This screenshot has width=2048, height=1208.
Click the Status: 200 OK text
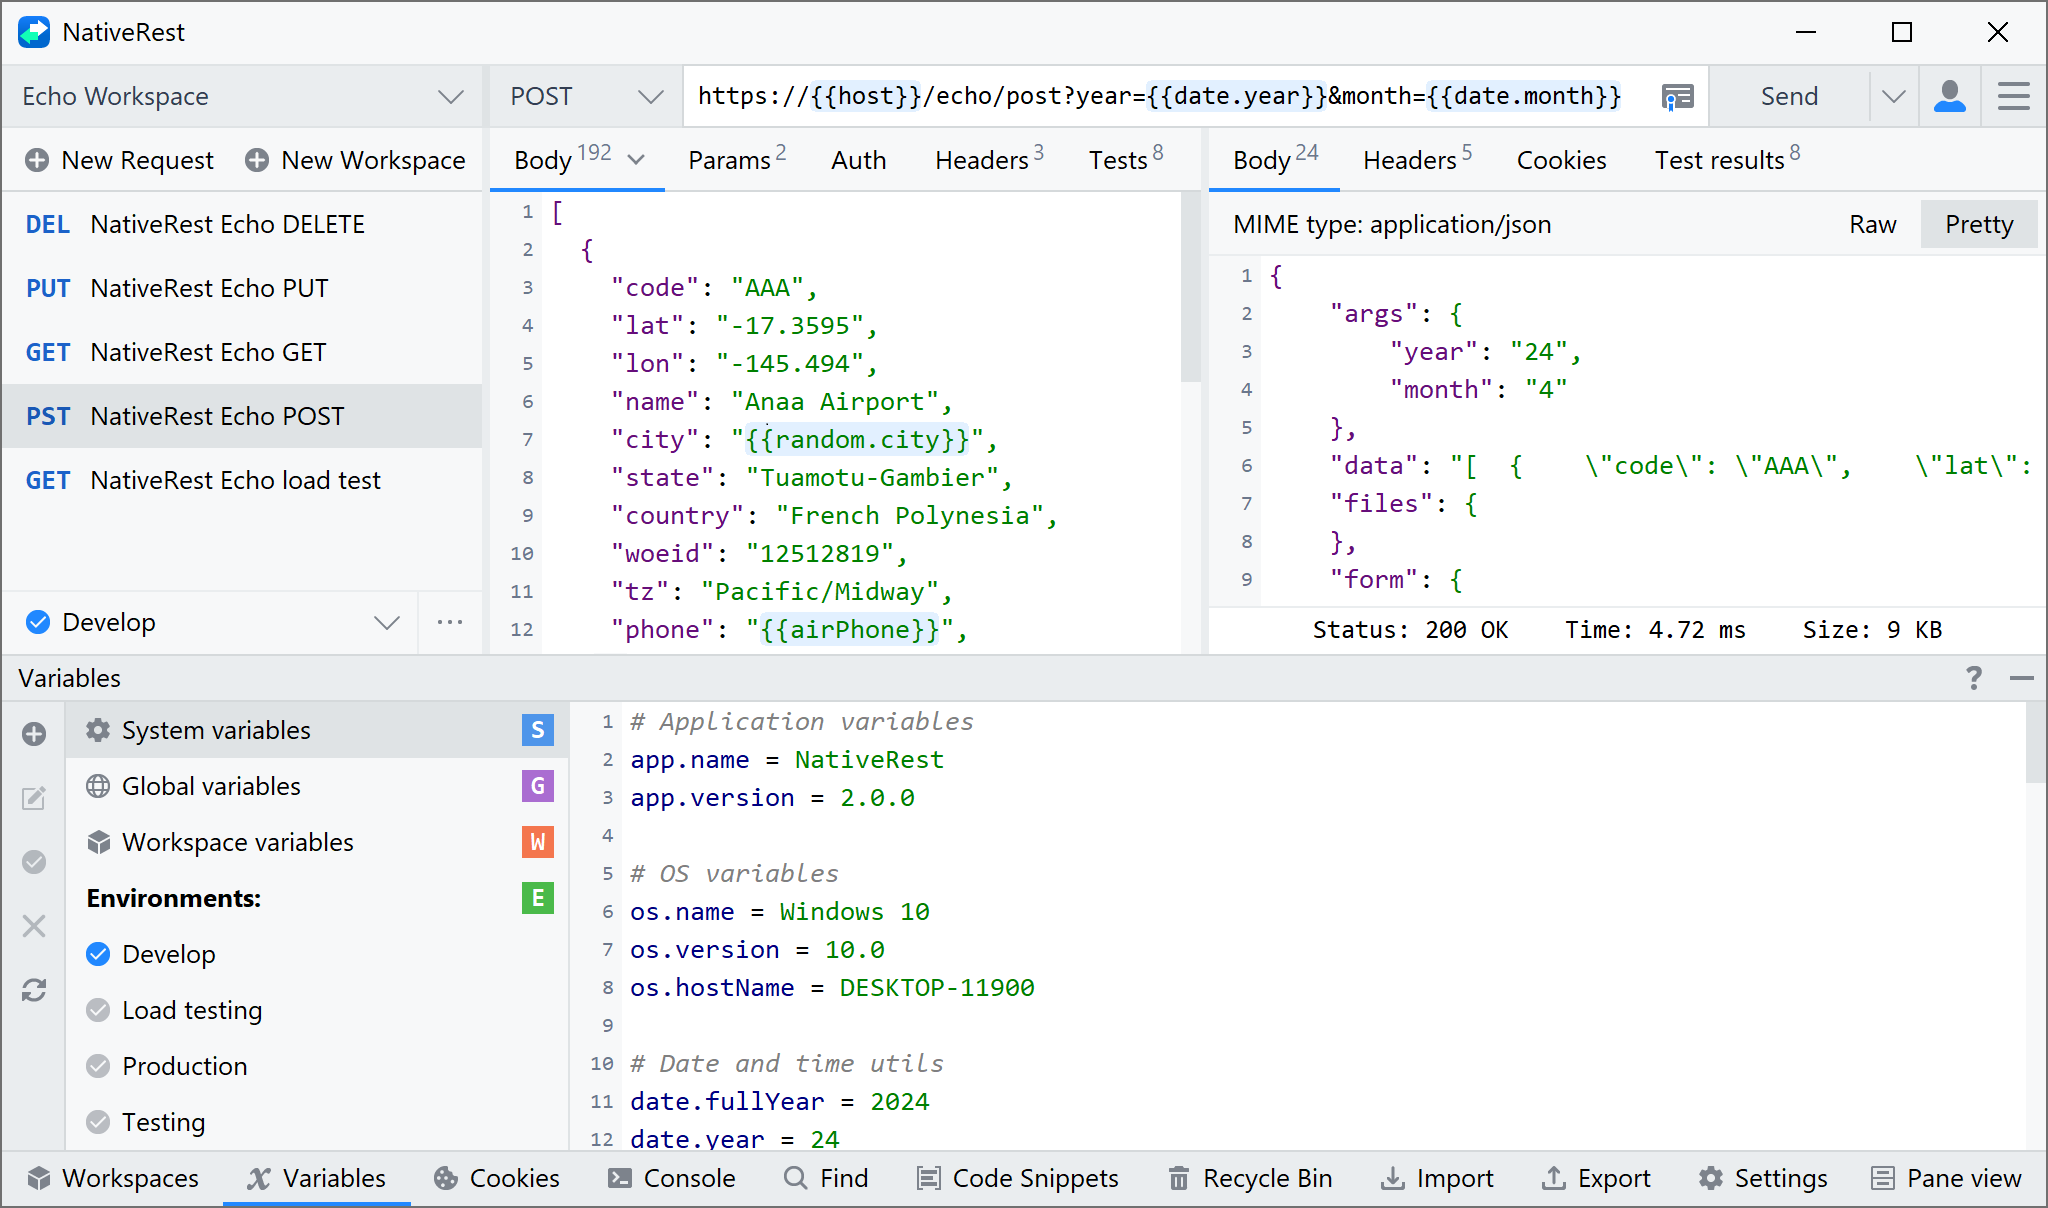click(1410, 630)
